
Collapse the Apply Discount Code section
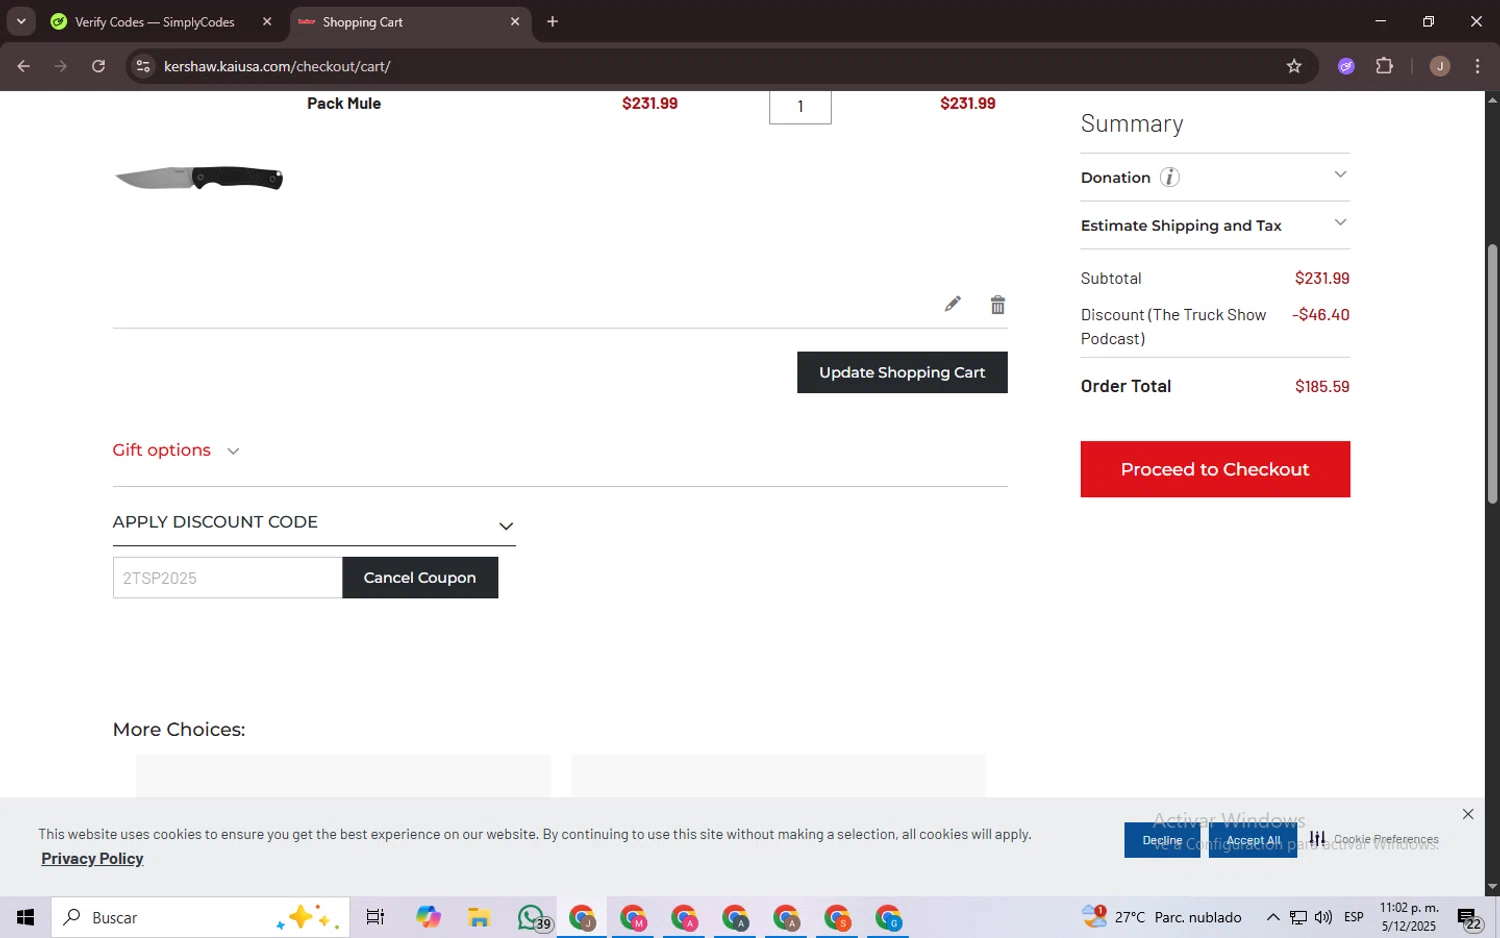(x=506, y=526)
